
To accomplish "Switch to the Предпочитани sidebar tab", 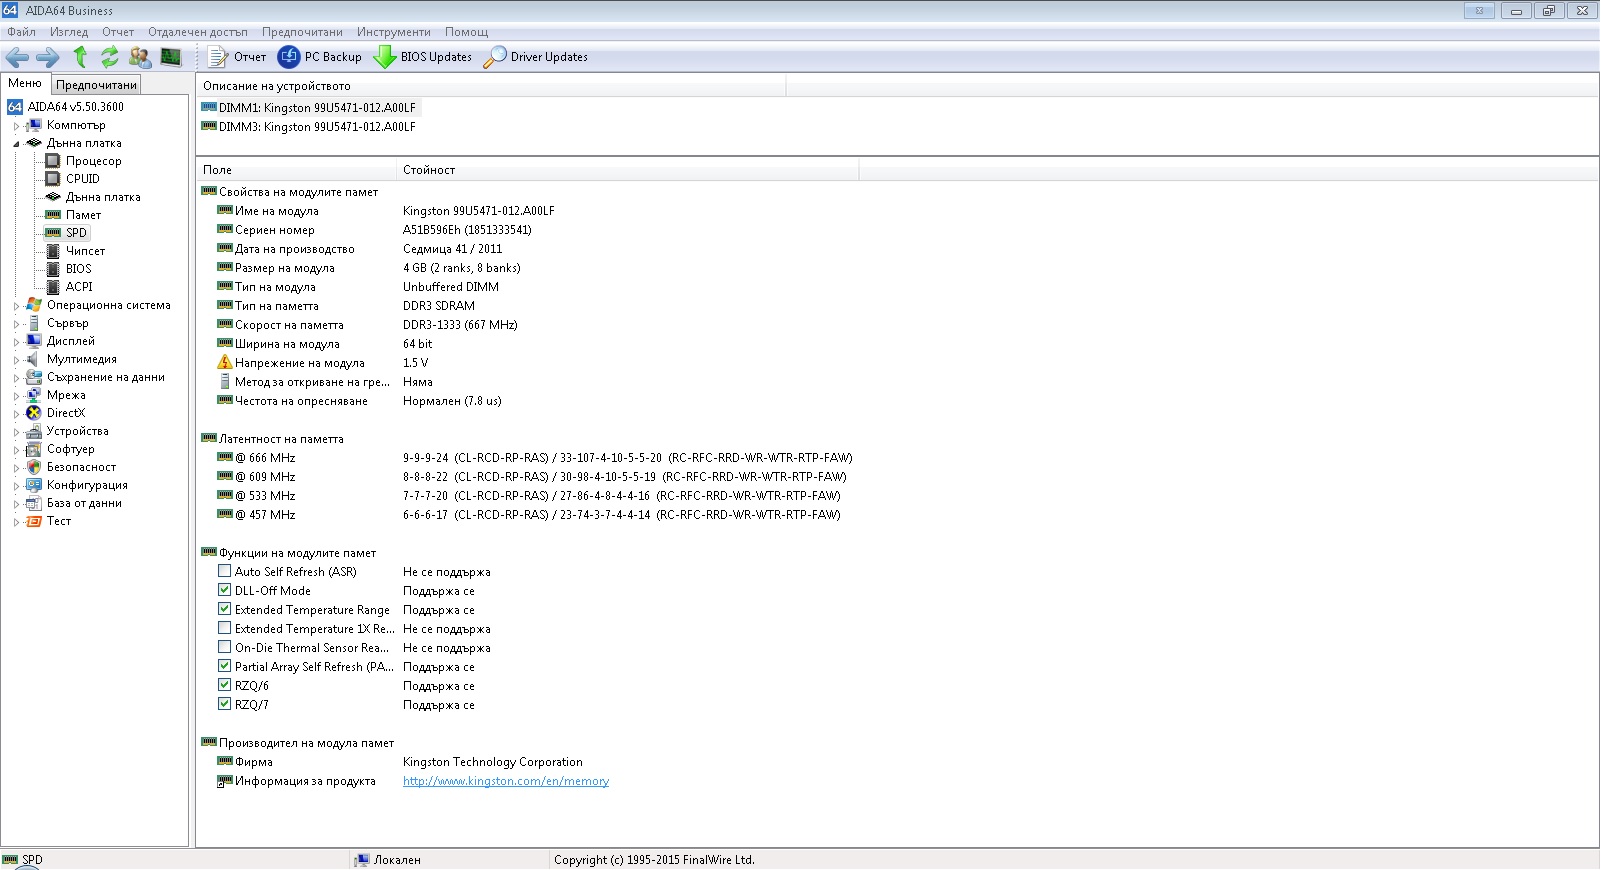I will (96, 85).
